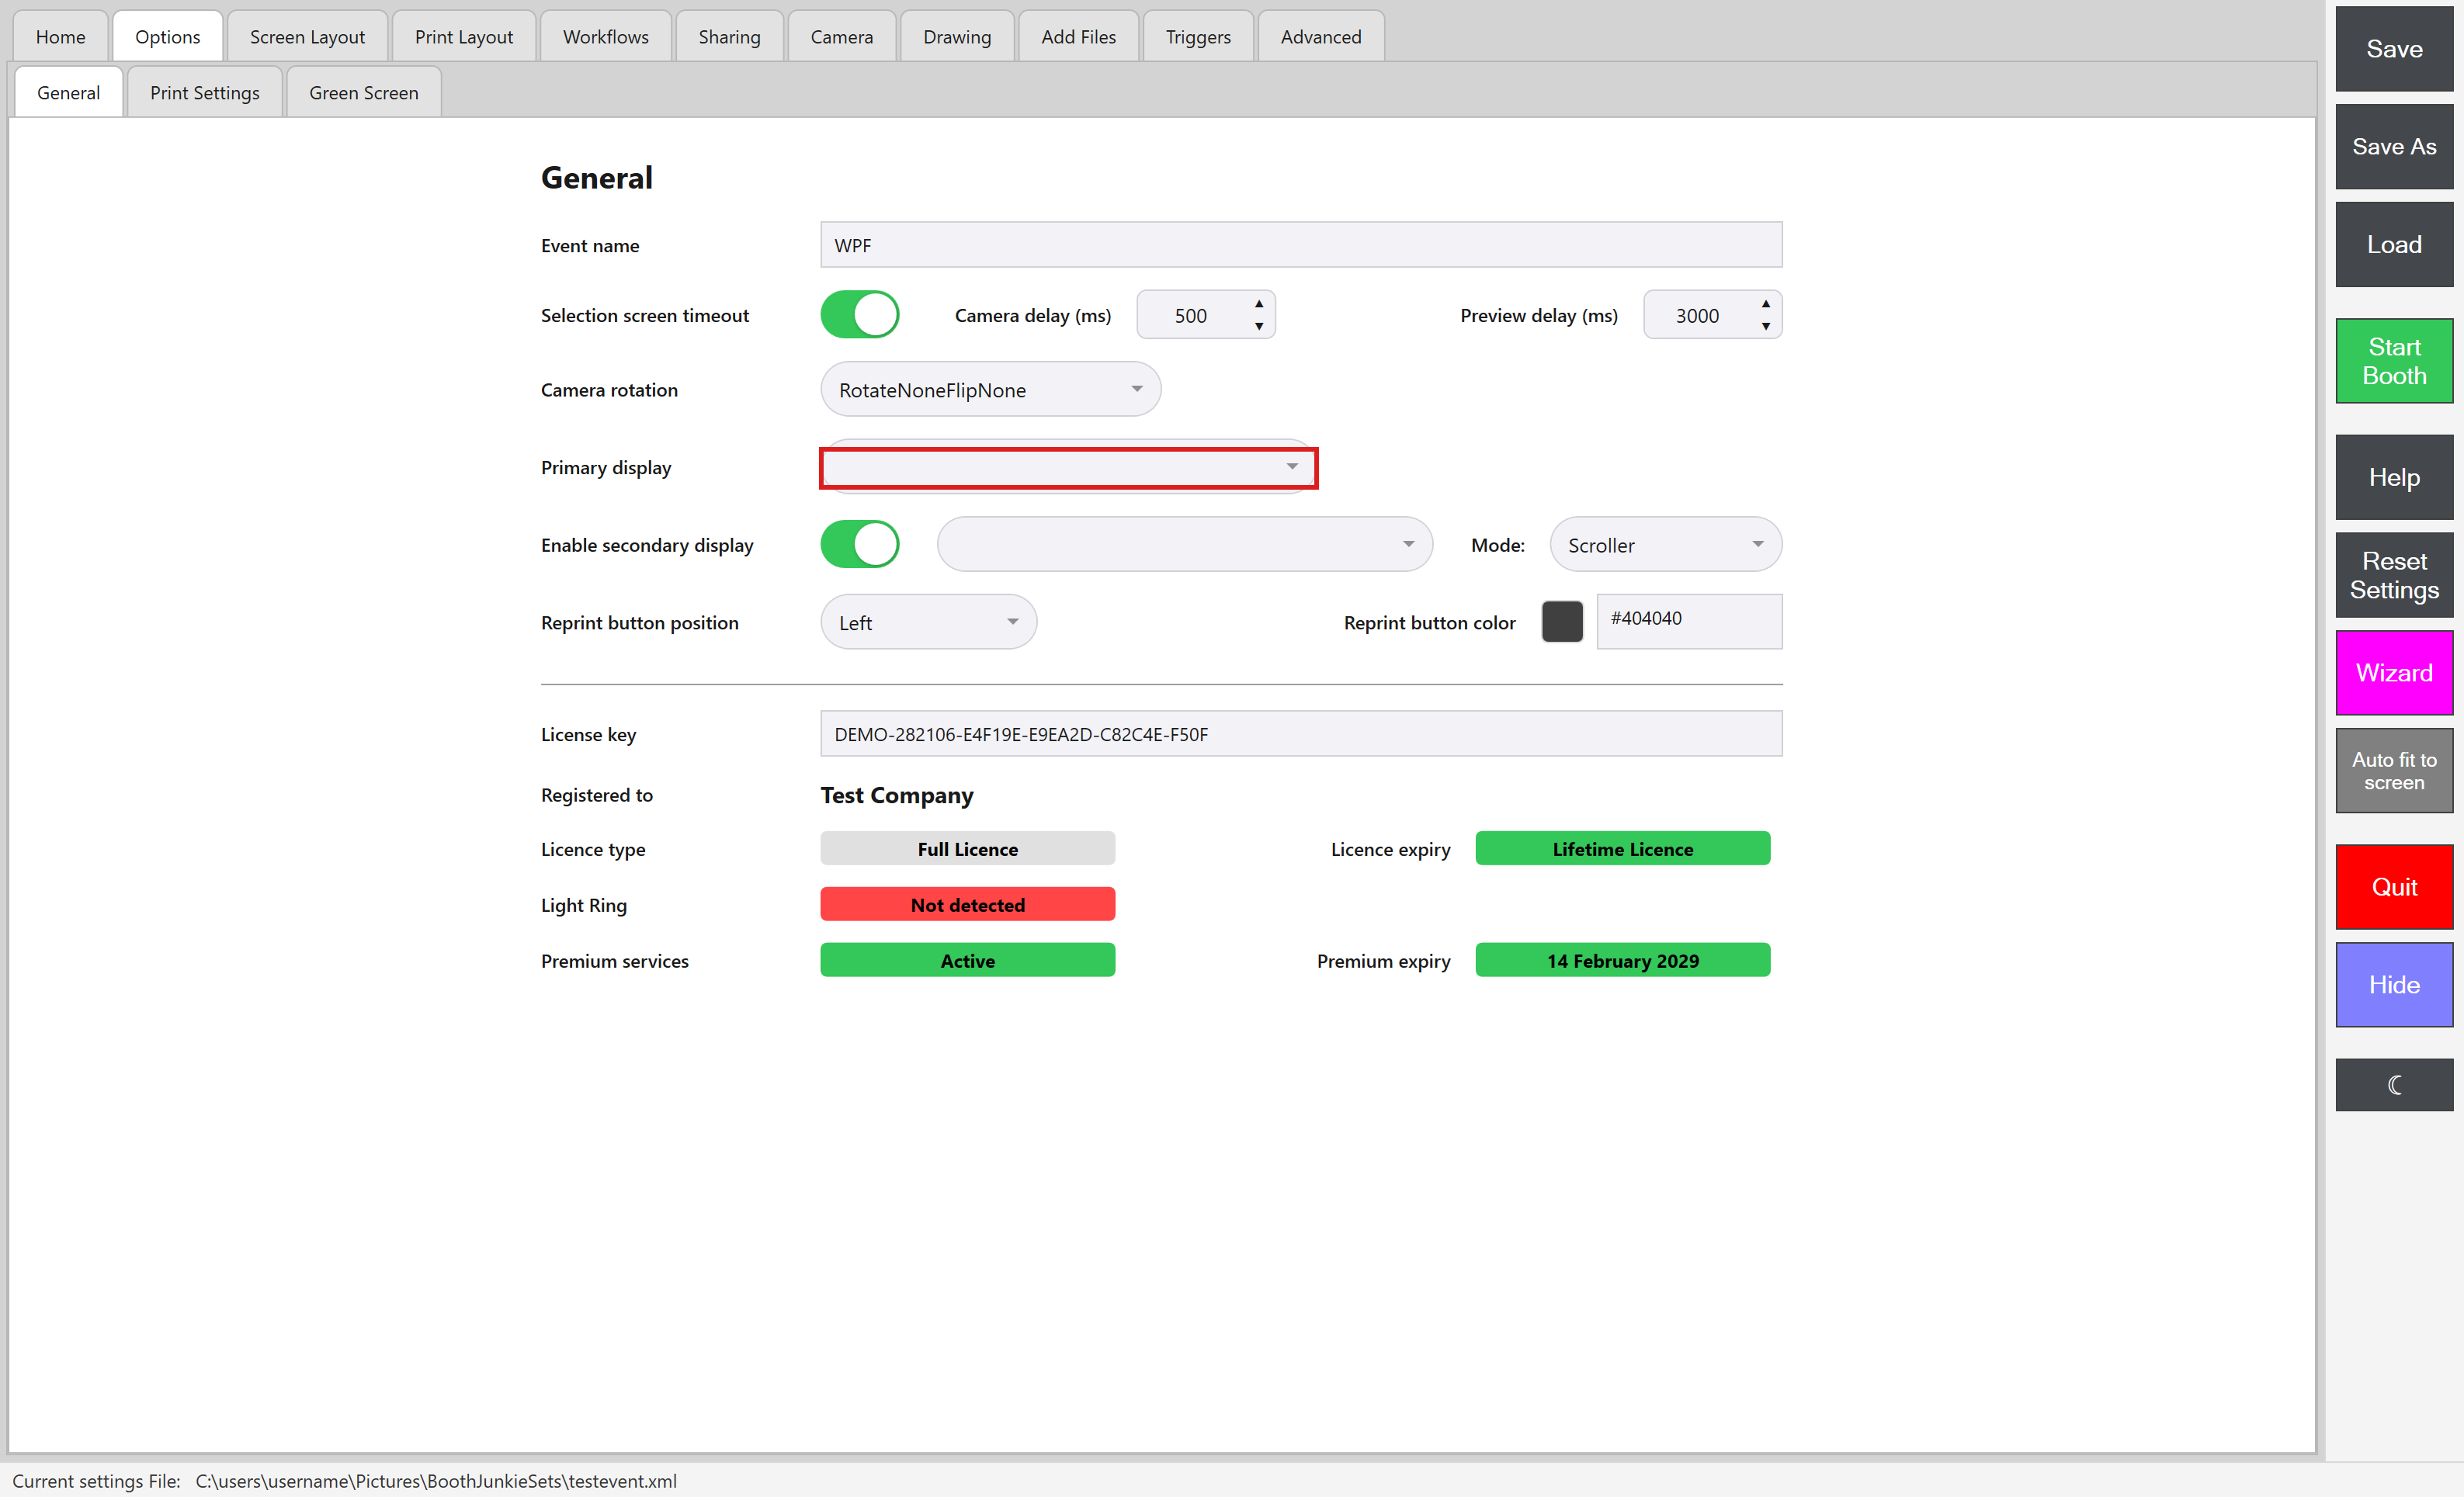Increase Preview delay with up arrow
Image resolution: width=2464 pixels, height=1497 pixels.
[x=1766, y=303]
